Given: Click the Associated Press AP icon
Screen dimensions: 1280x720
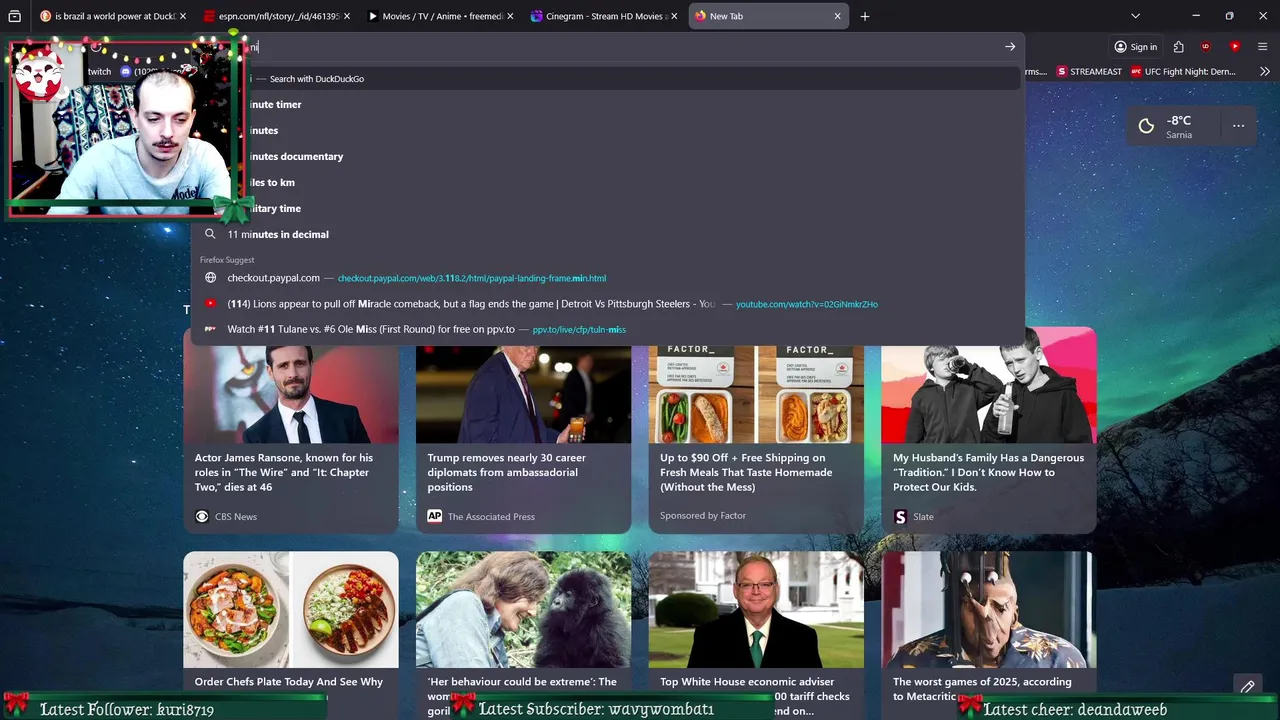Looking at the screenshot, I should (x=434, y=516).
